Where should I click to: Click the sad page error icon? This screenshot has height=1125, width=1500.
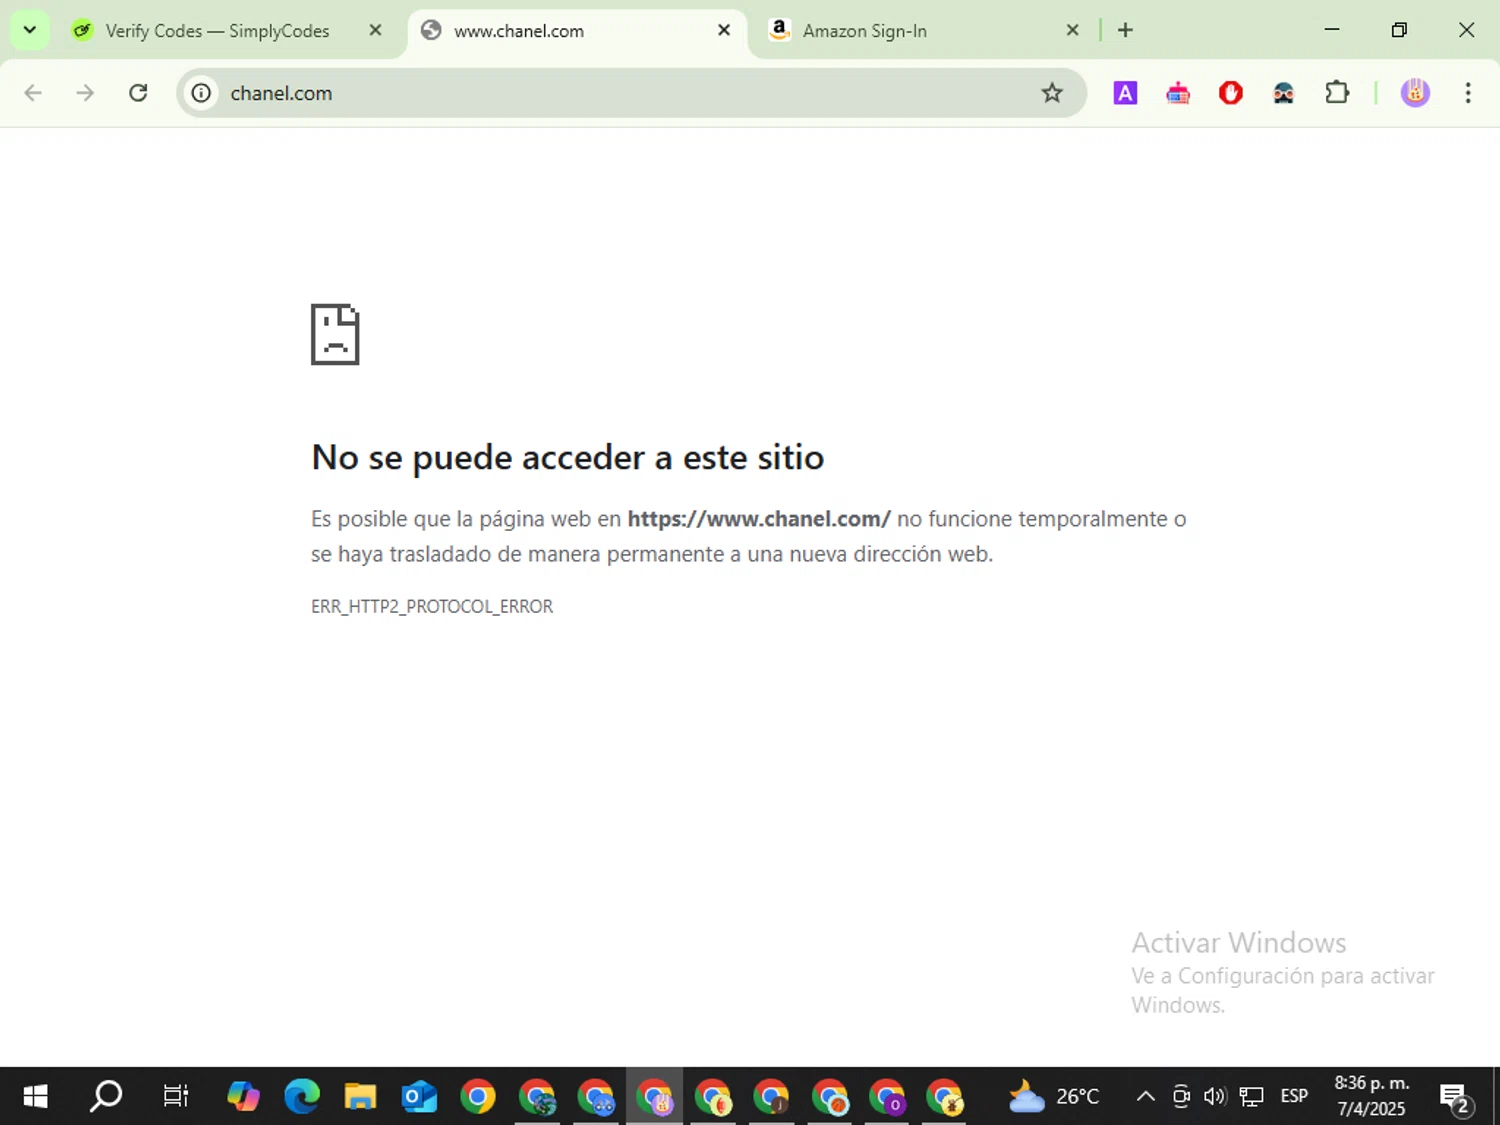335,334
